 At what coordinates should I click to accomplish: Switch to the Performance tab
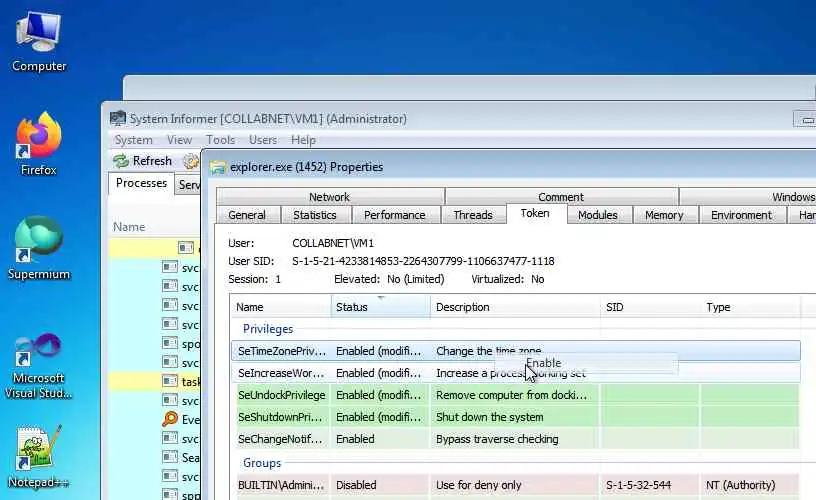coord(394,215)
